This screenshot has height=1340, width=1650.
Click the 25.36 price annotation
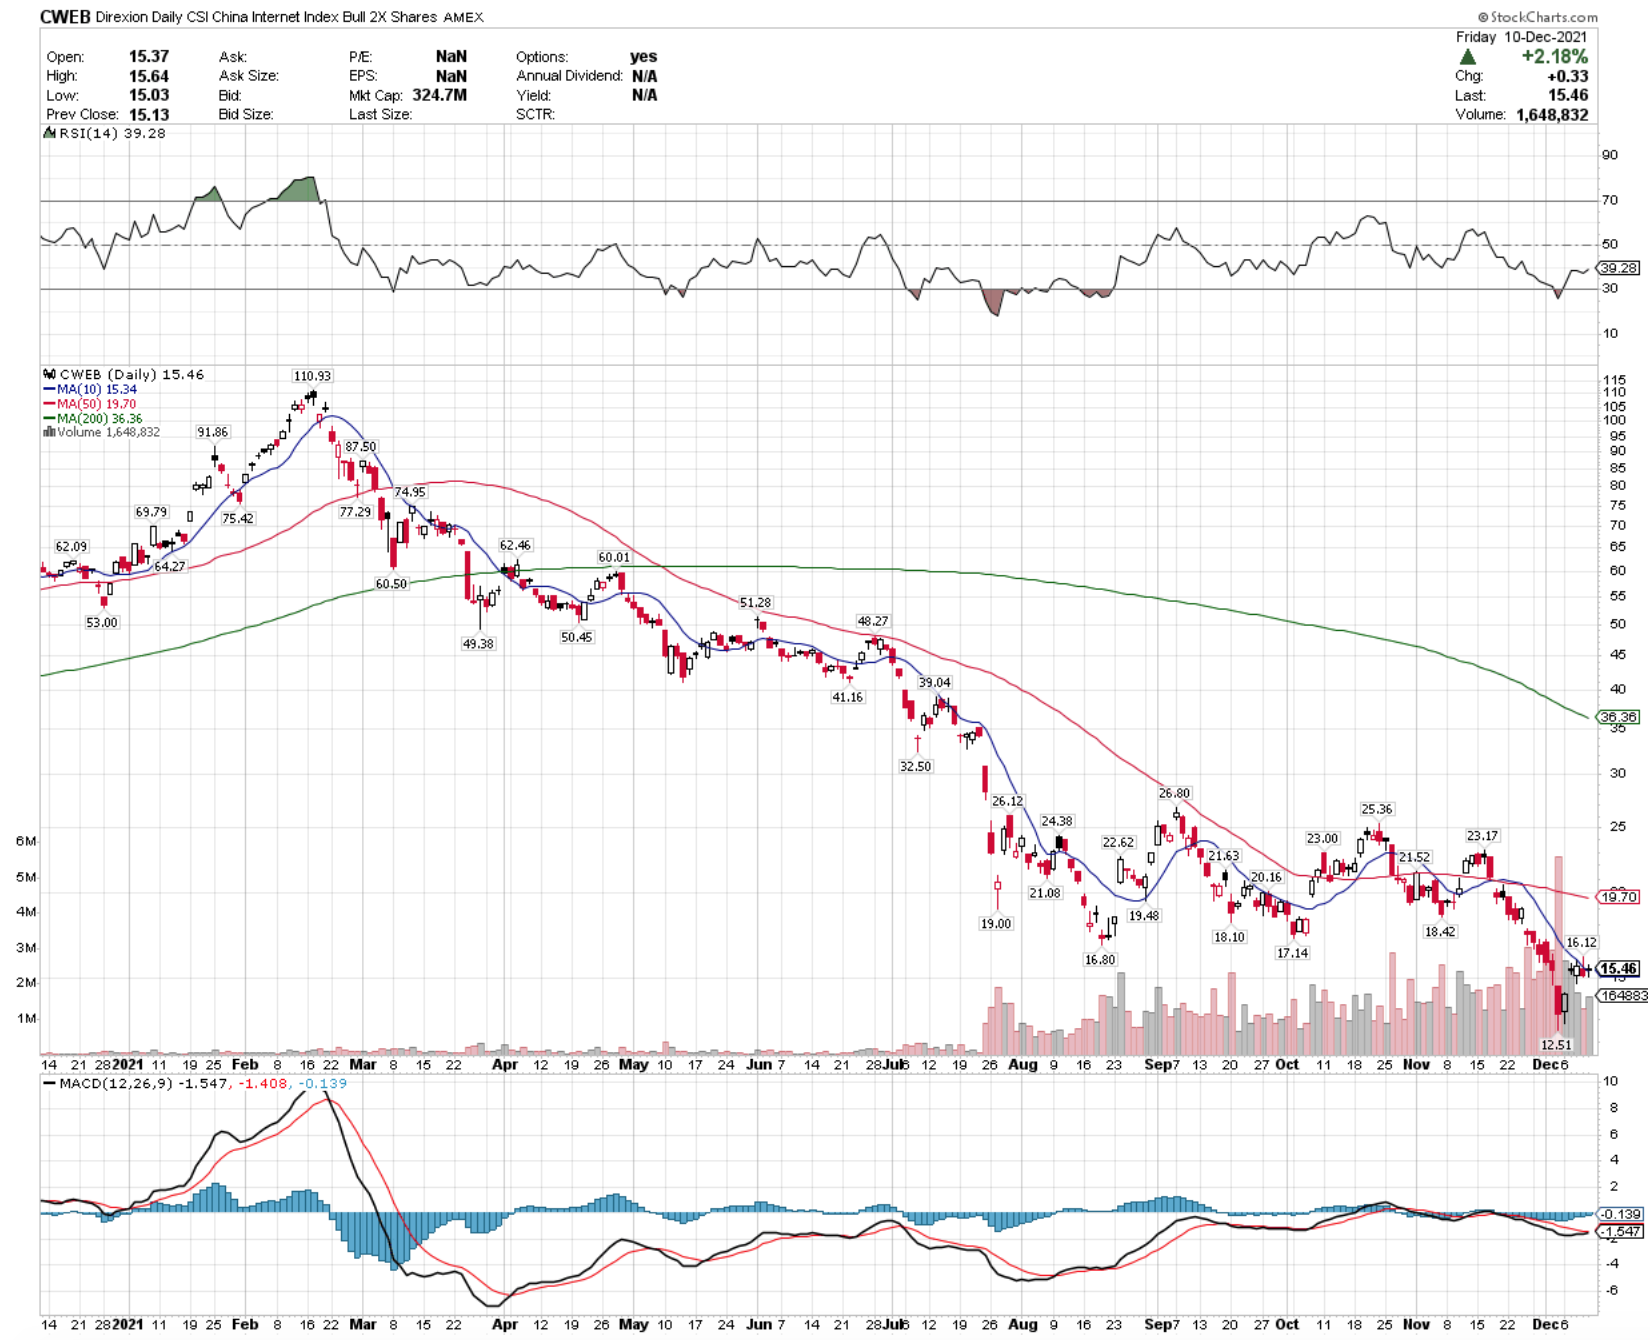pos(1377,809)
